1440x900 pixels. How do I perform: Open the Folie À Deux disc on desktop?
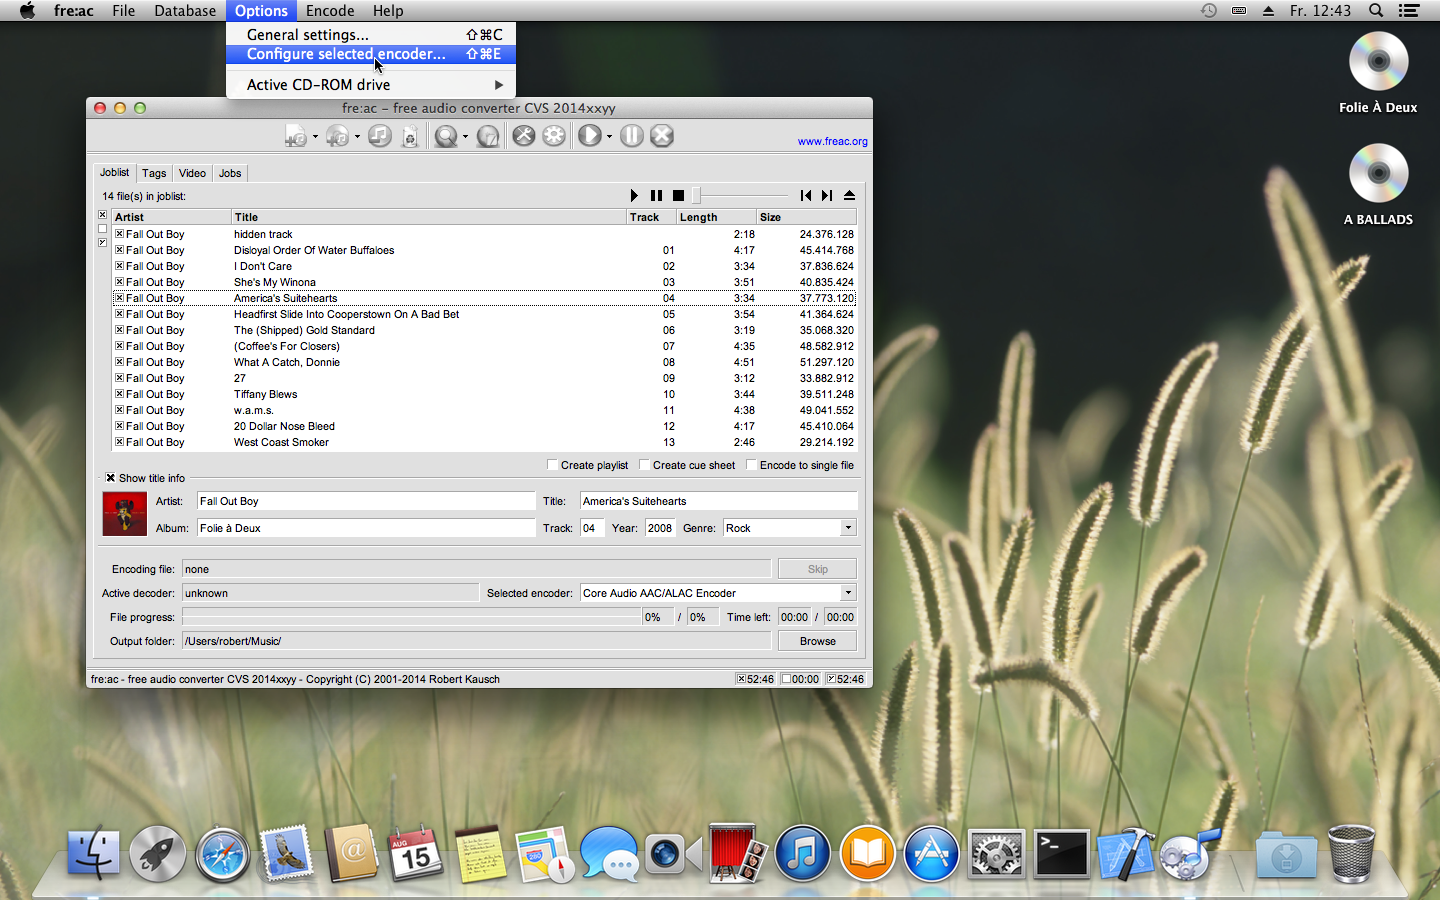[1378, 62]
